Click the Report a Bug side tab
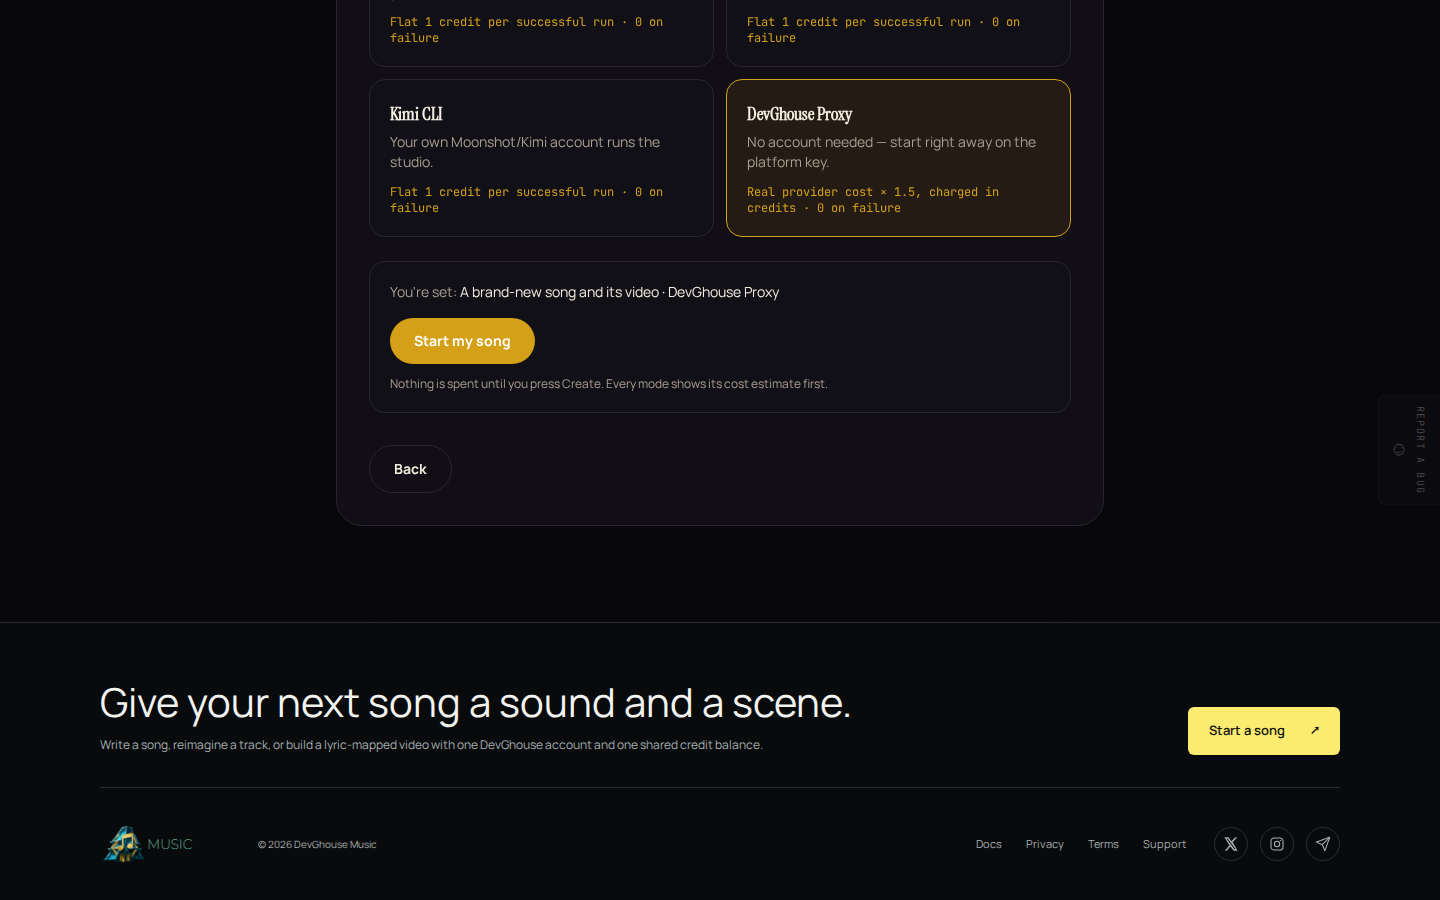 pyautogui.click(x=1409, y=450)
